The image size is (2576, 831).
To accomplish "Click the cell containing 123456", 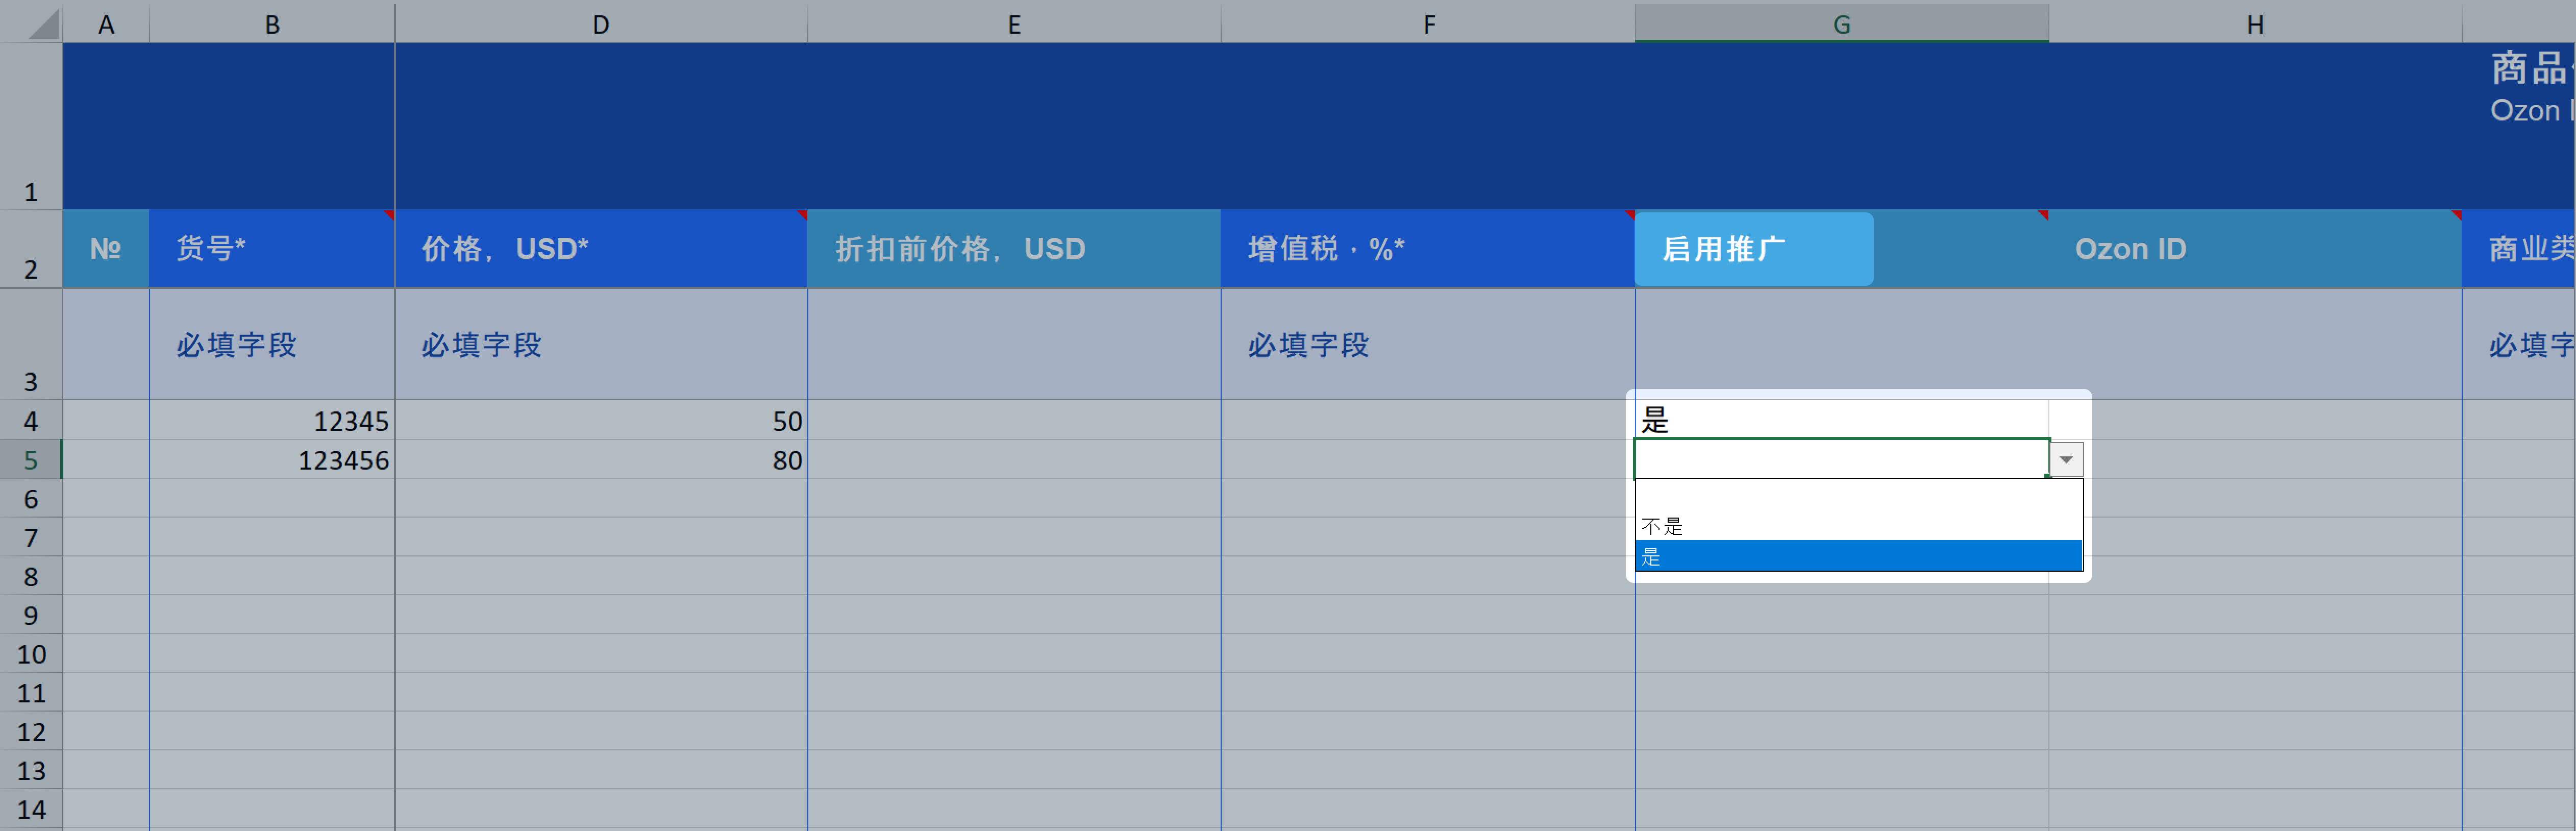I will coord(272,460).
